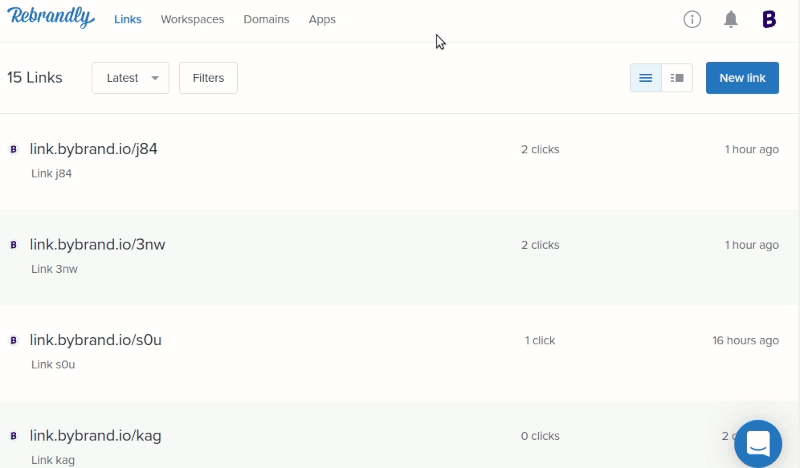This screenshot has height=468, width=800.
Task: Click '1 hour ago' timestamp for 3nw
Action: [752, 245]
